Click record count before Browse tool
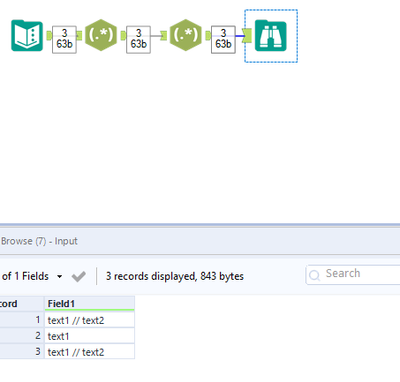 click(x=223, y=39)
